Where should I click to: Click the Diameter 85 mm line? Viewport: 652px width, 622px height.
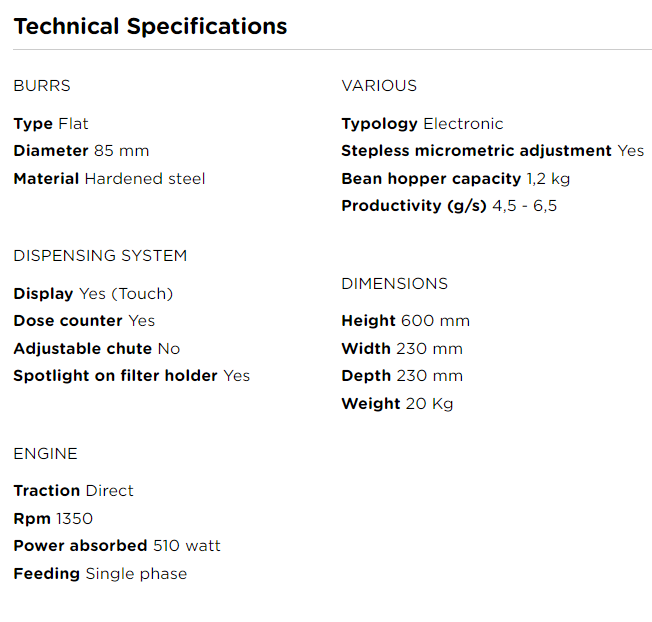coord(81,151)
